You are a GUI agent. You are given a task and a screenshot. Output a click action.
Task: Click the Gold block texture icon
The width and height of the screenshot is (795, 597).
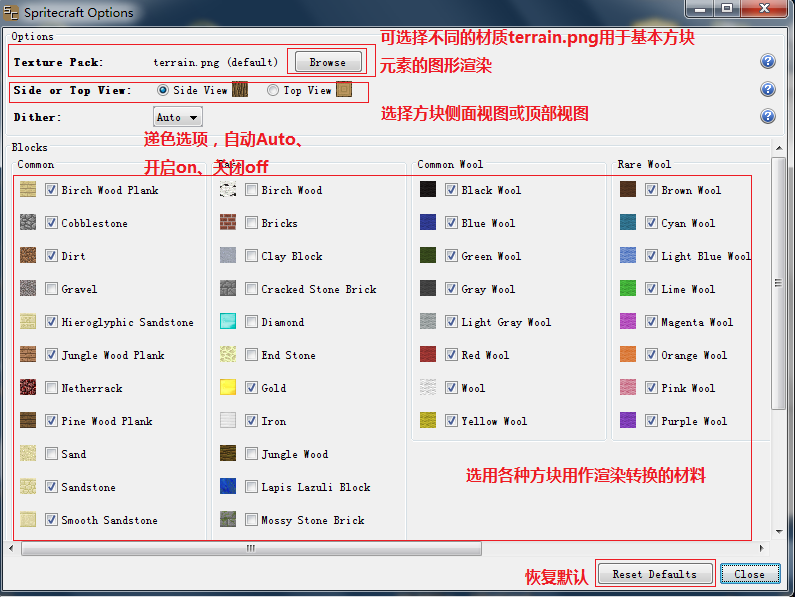tap(228, 388)
